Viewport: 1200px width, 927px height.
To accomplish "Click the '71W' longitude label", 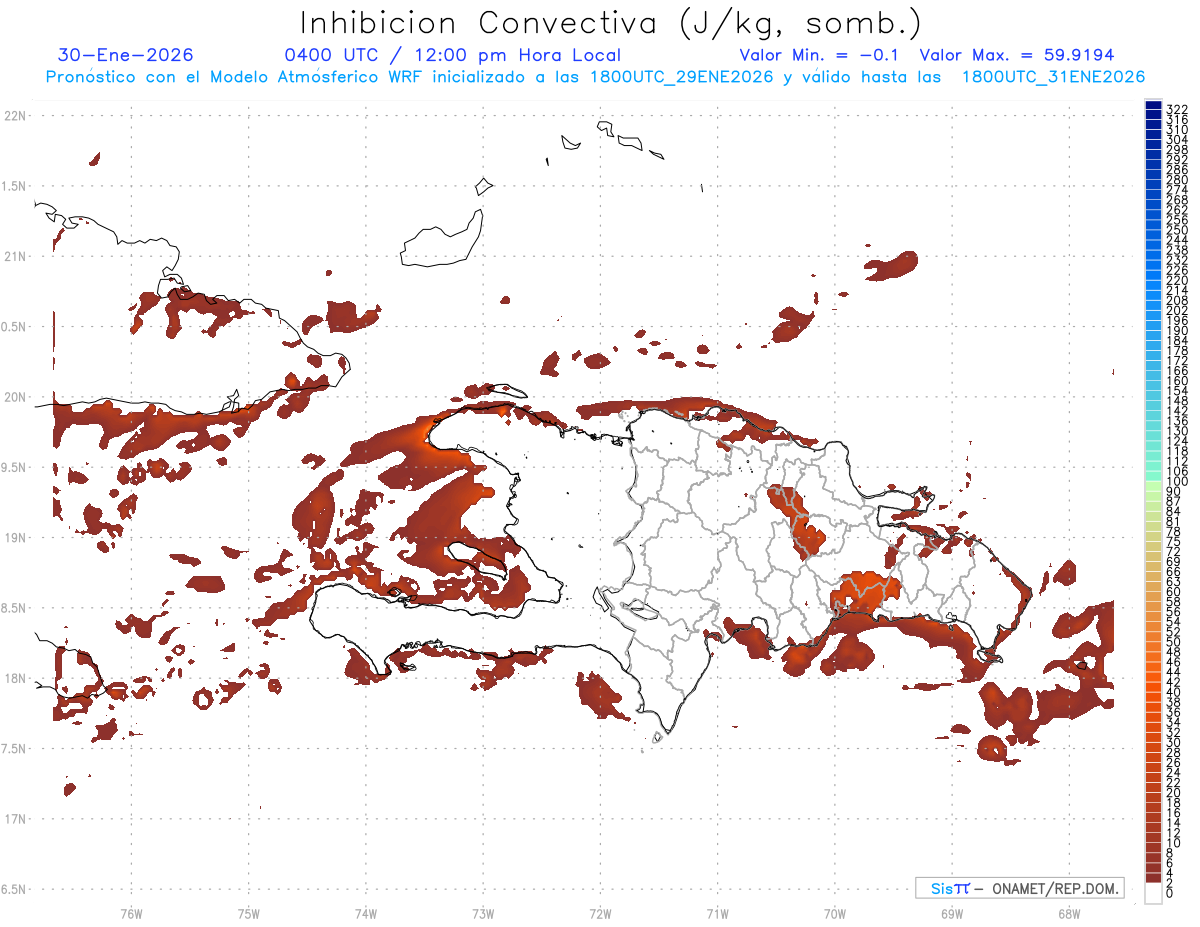I will [x=717, y=913].
